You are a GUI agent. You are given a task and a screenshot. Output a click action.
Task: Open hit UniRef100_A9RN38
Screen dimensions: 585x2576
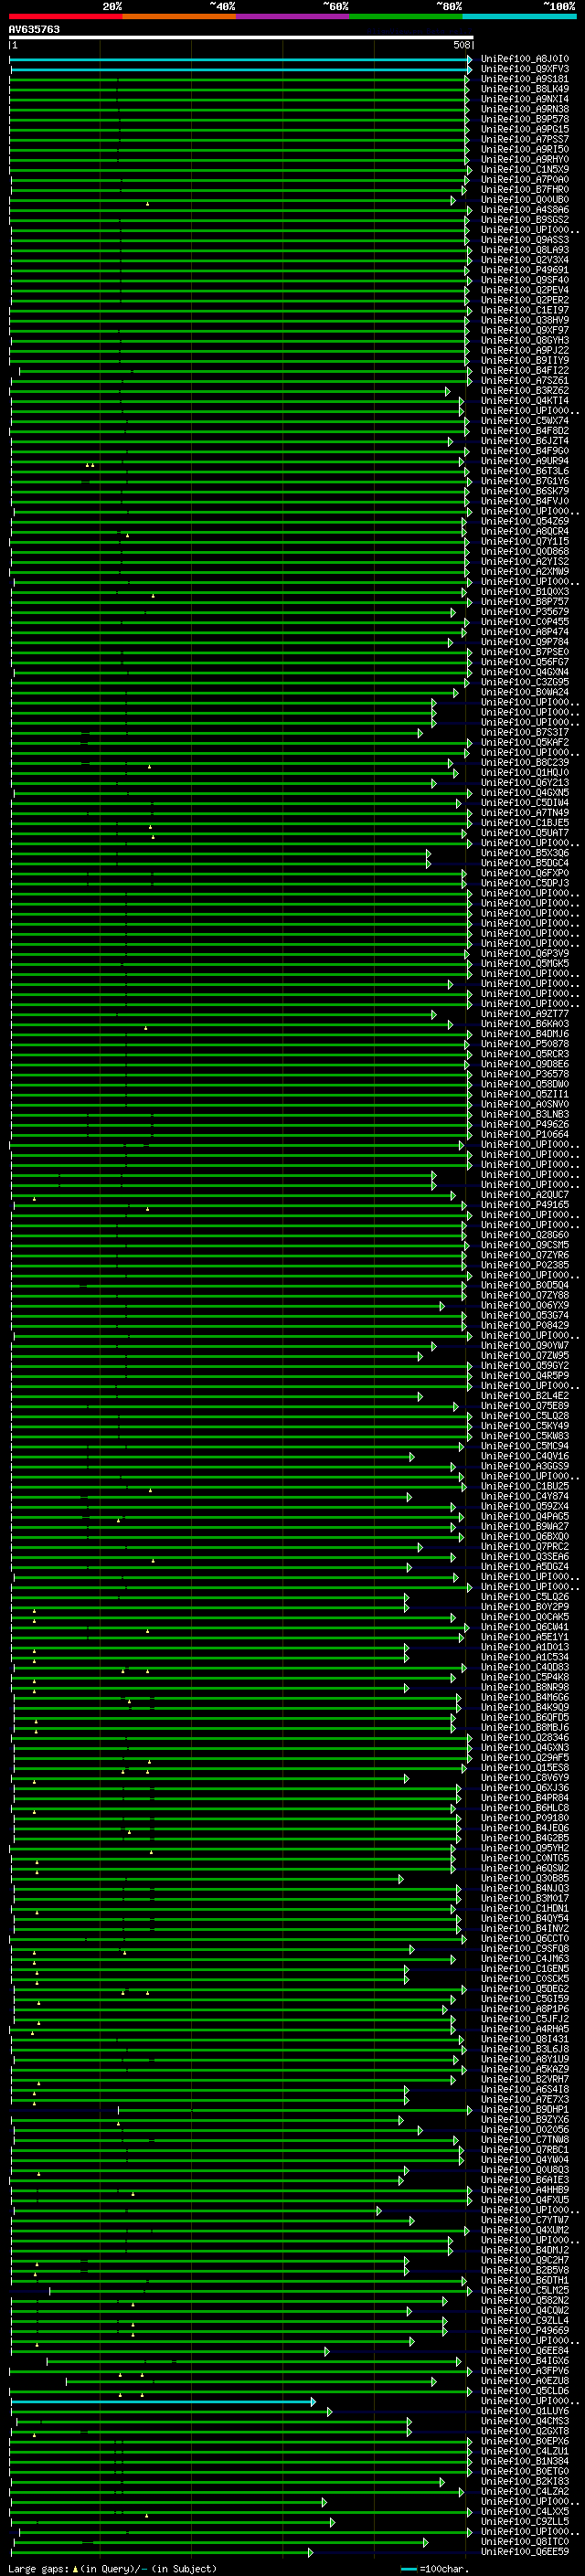click(525, 109)
